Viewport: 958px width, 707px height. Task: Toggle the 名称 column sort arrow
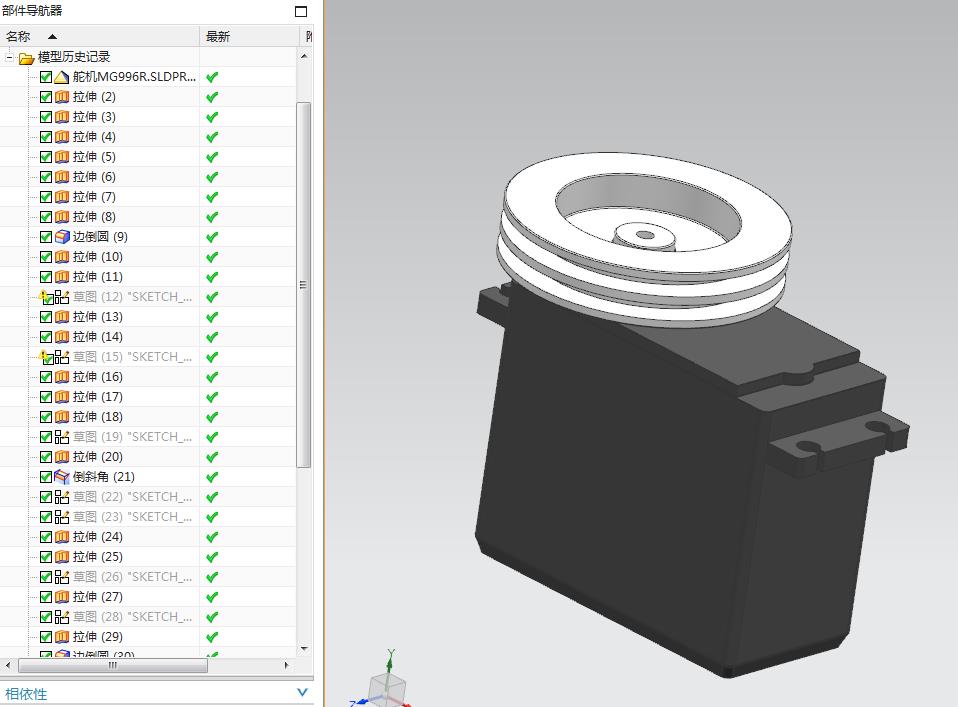(53, 37)
